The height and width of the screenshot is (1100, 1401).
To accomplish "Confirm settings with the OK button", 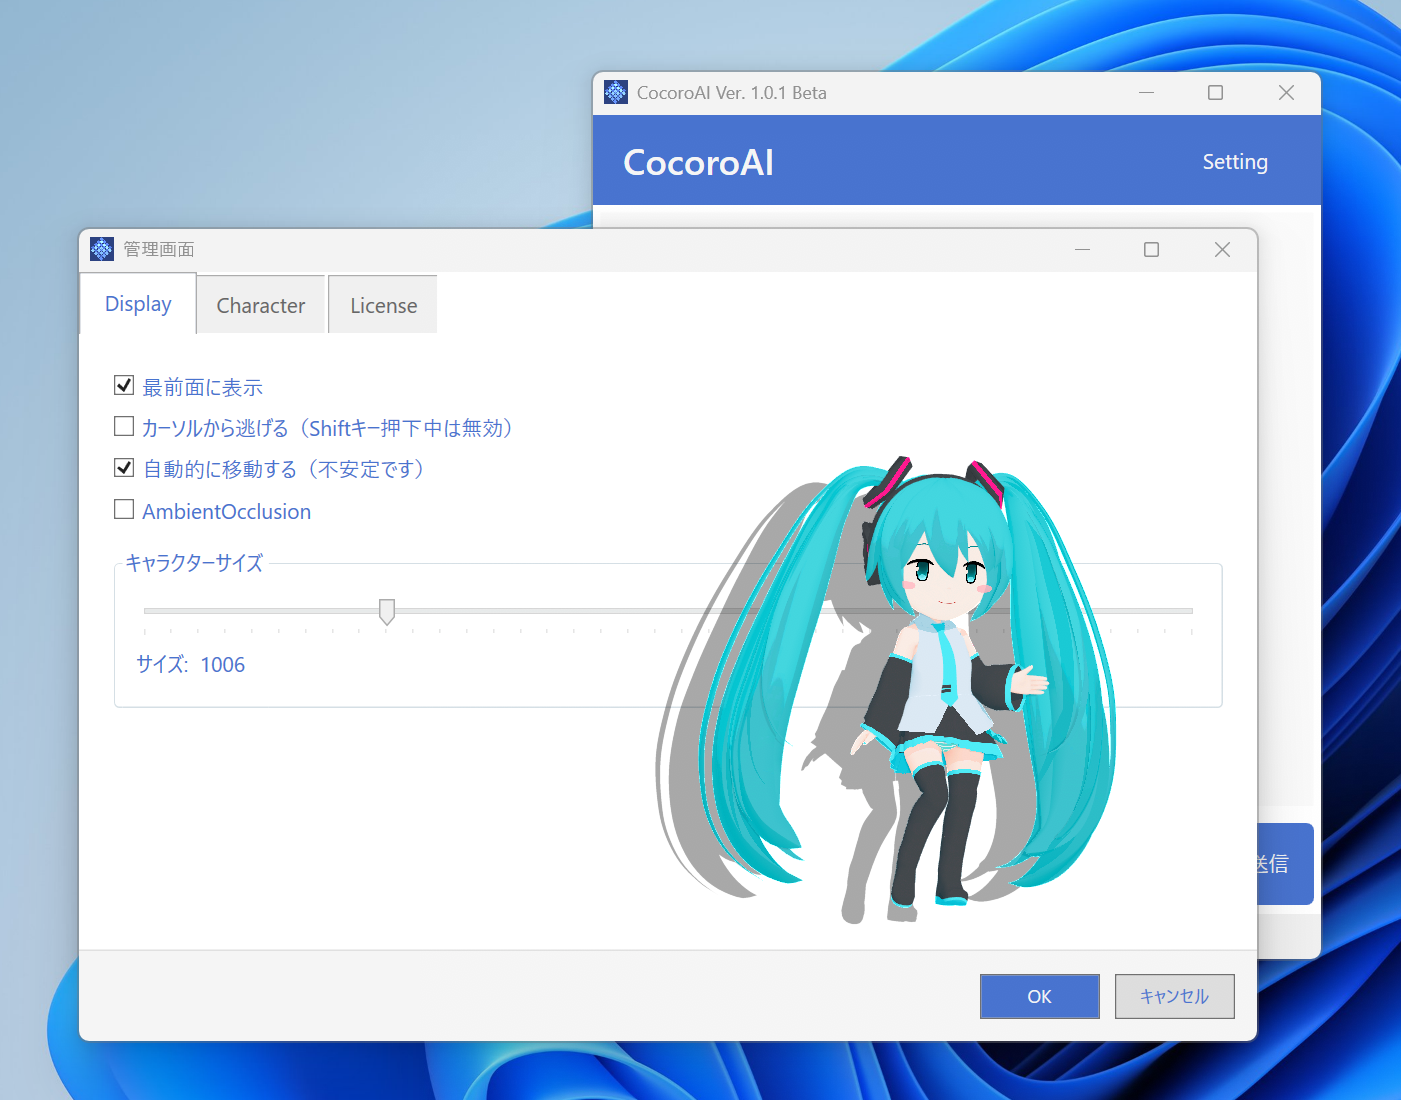I will (x=1039, y=996).
